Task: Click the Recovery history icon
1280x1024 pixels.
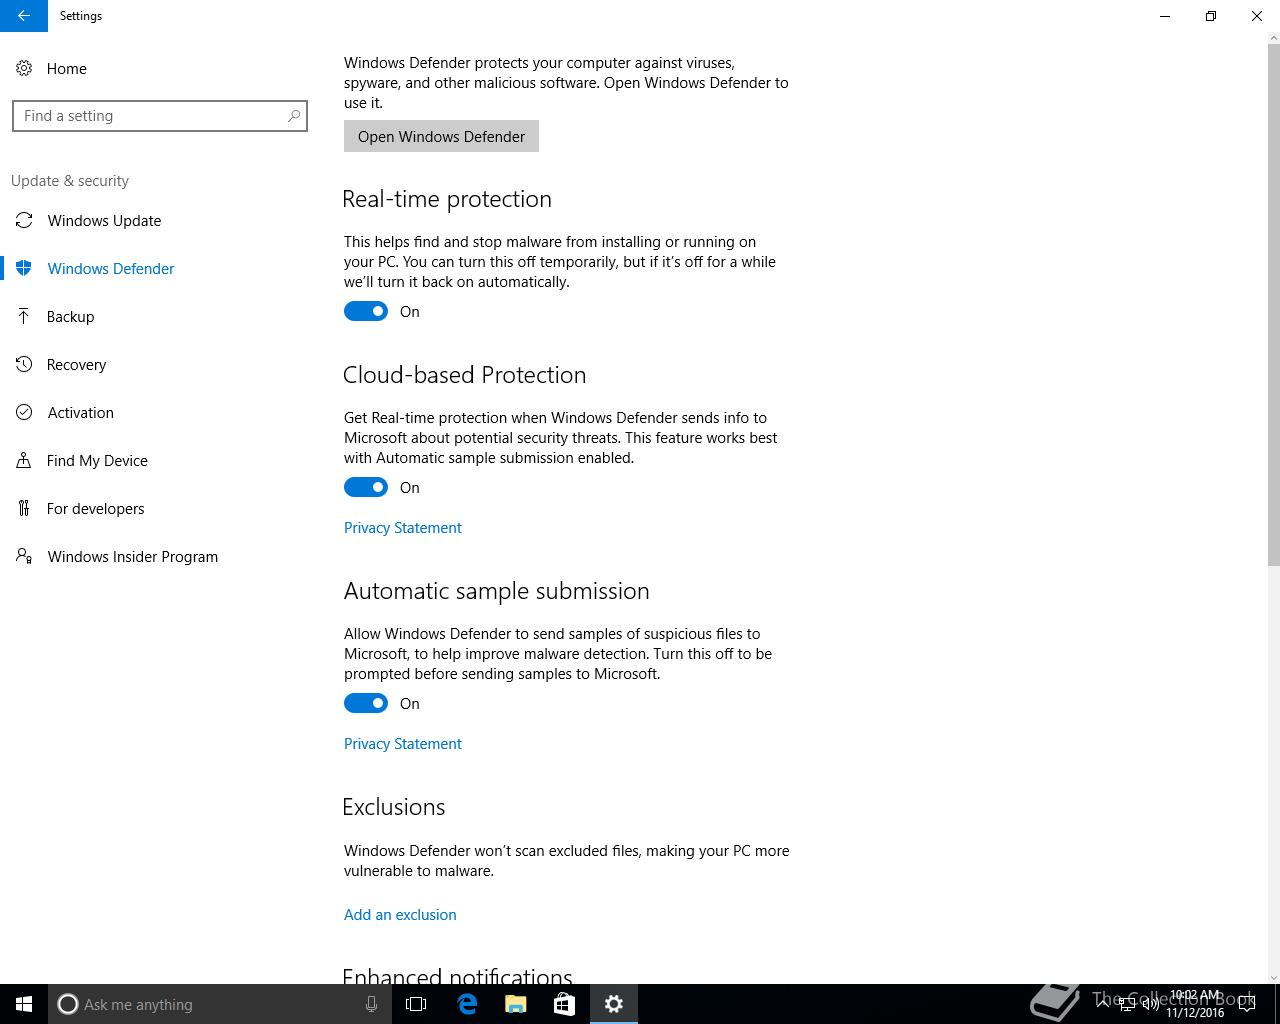Action: point(24,364)
